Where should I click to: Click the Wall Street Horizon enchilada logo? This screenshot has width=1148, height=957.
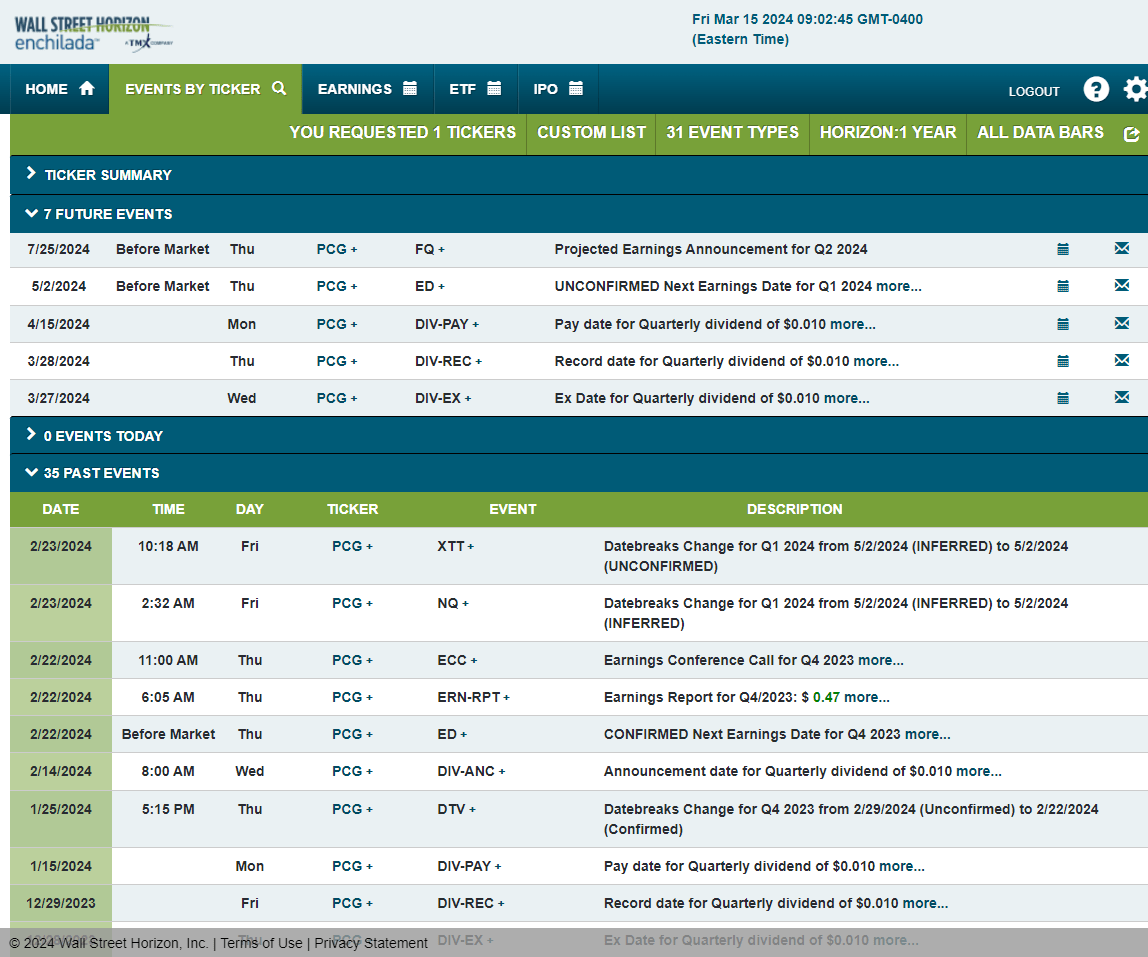point(92,32)
